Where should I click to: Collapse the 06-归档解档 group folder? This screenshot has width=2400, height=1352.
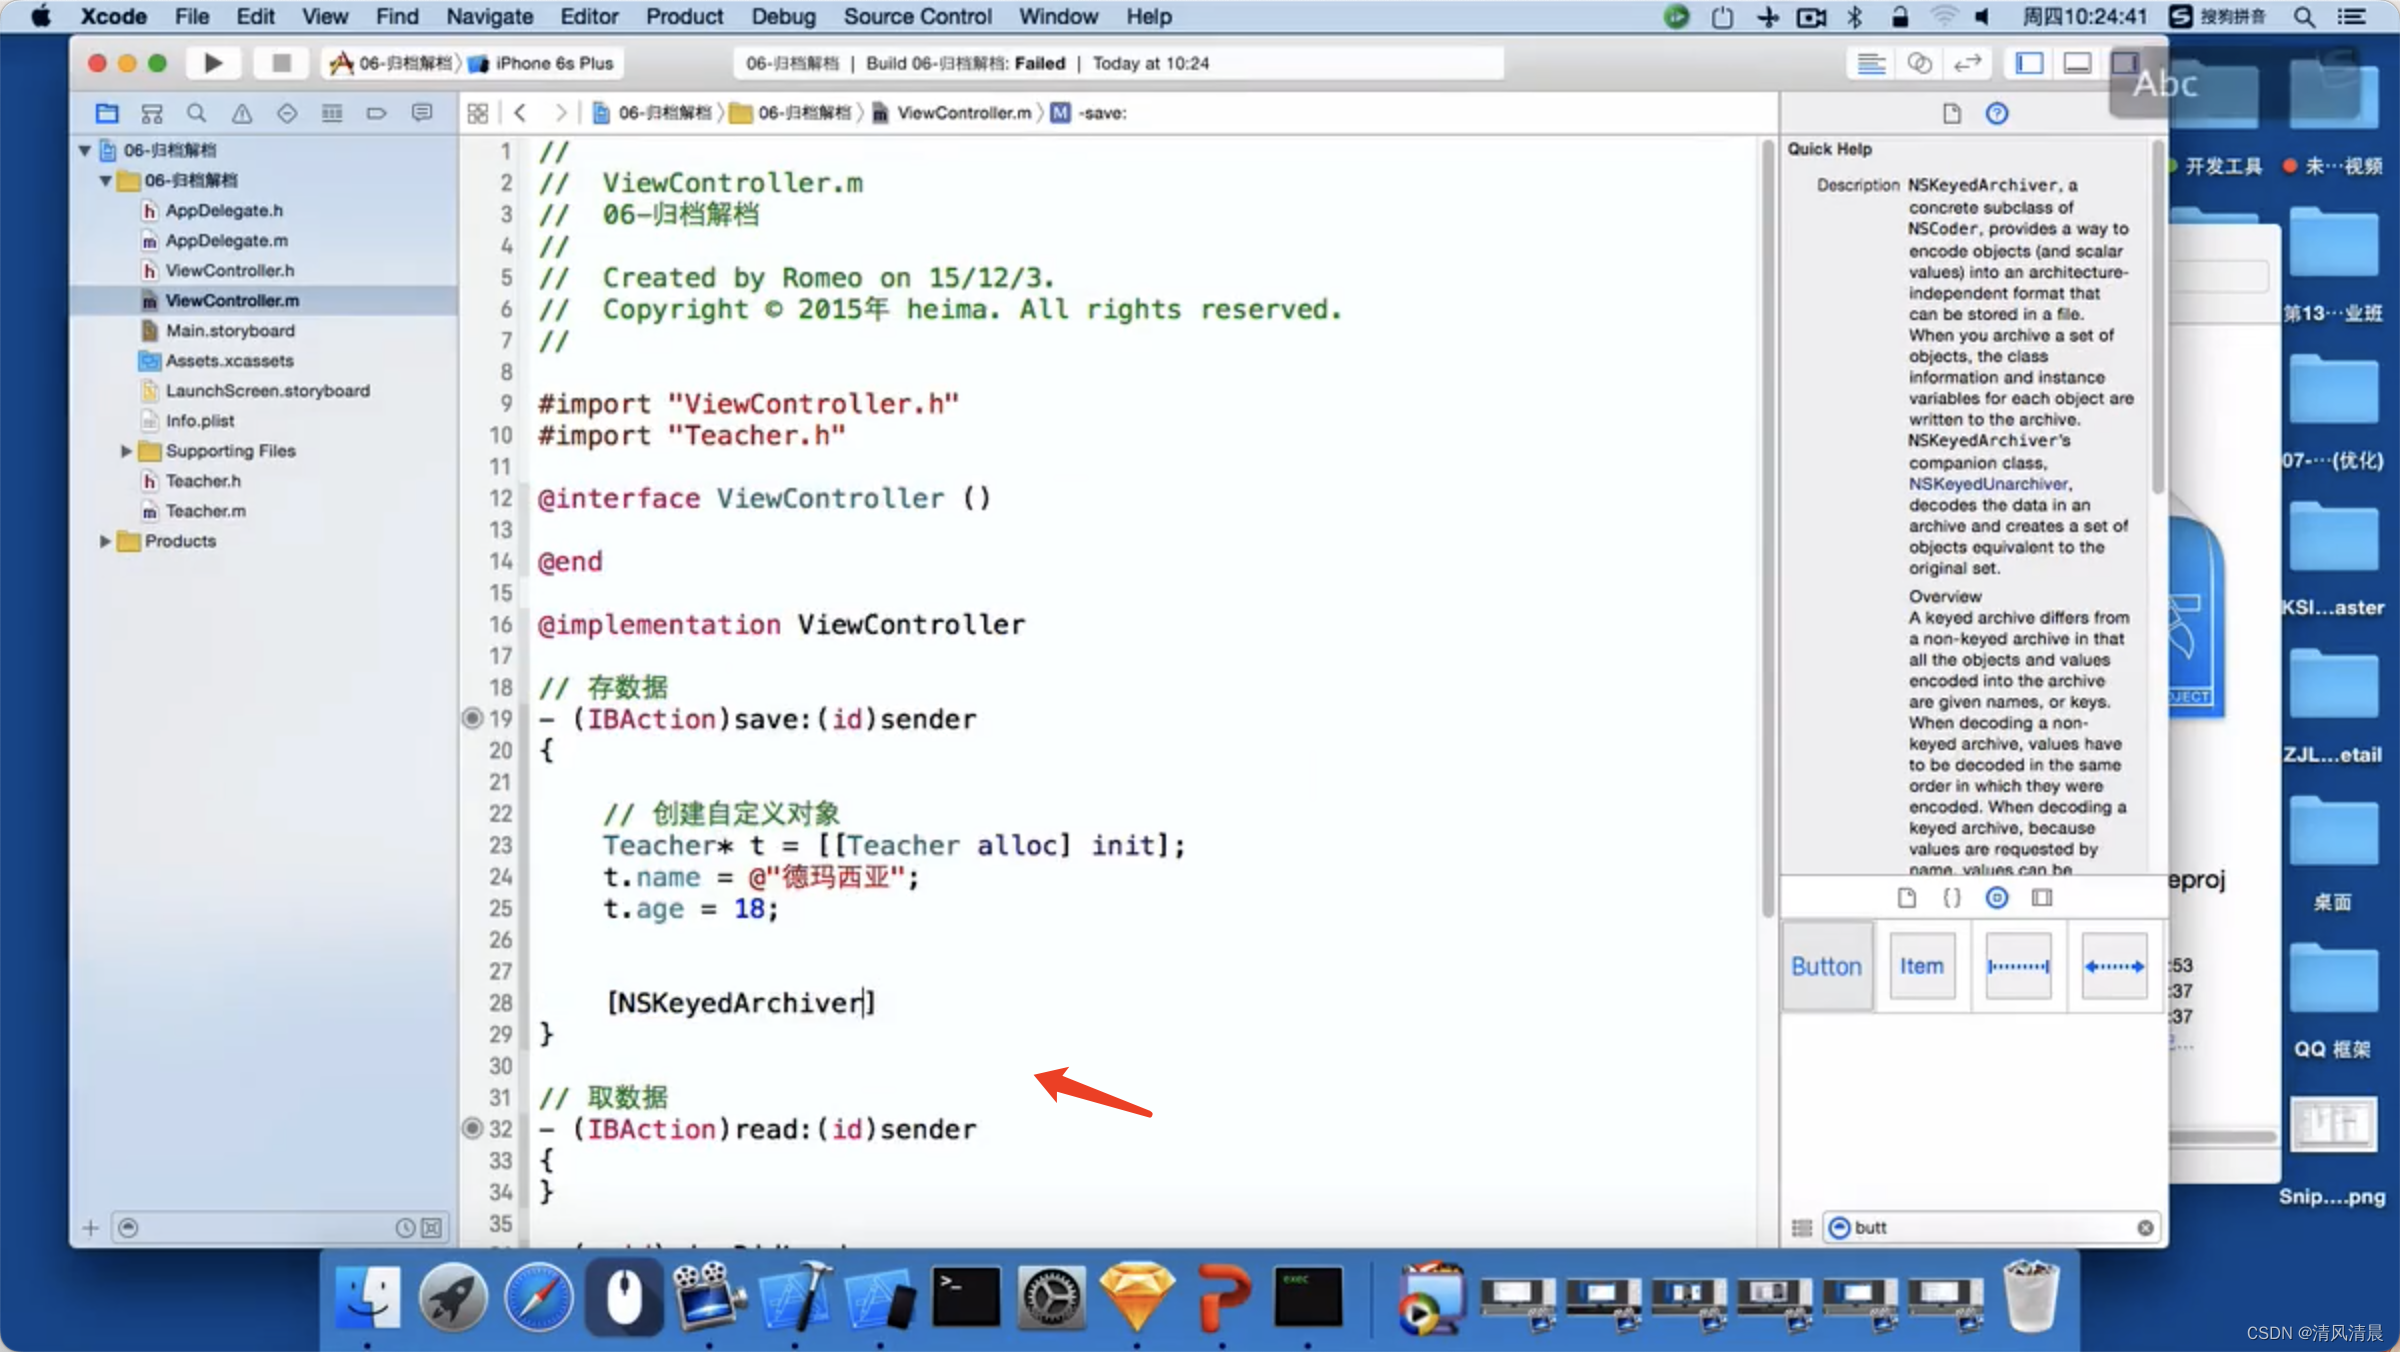point(105,180)
